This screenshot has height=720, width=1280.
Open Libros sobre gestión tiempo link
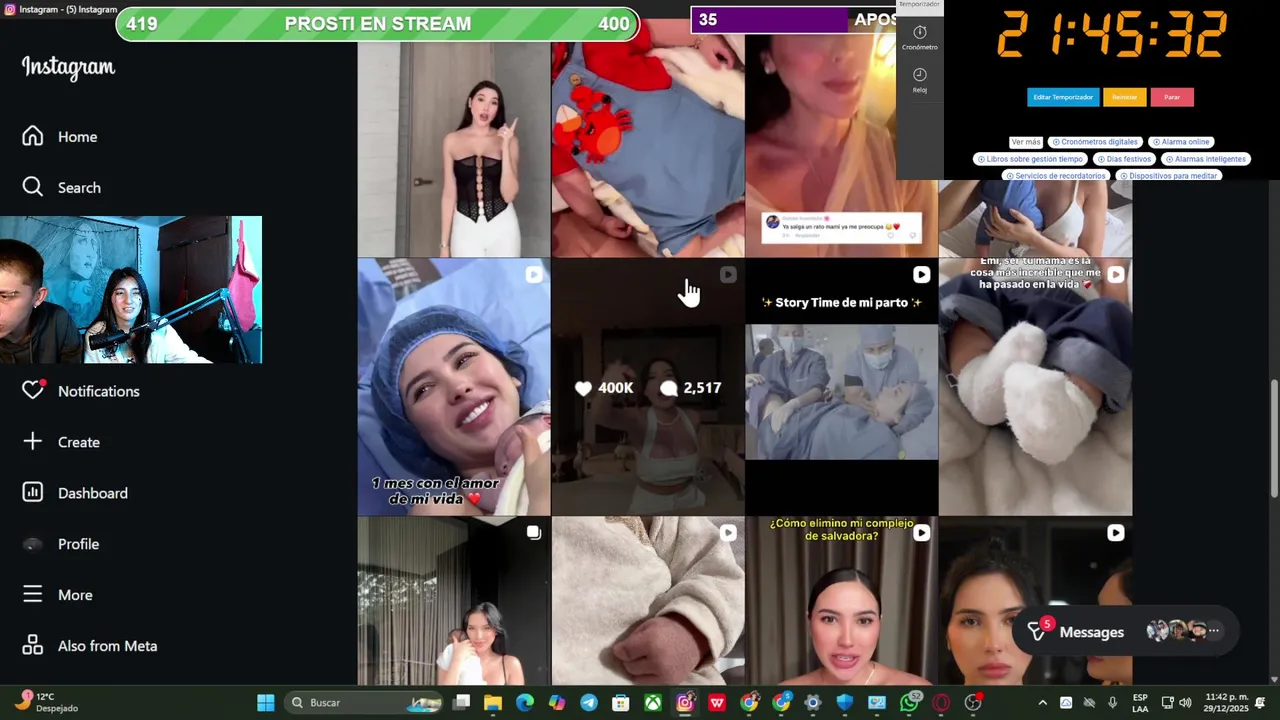(1031, 159)
